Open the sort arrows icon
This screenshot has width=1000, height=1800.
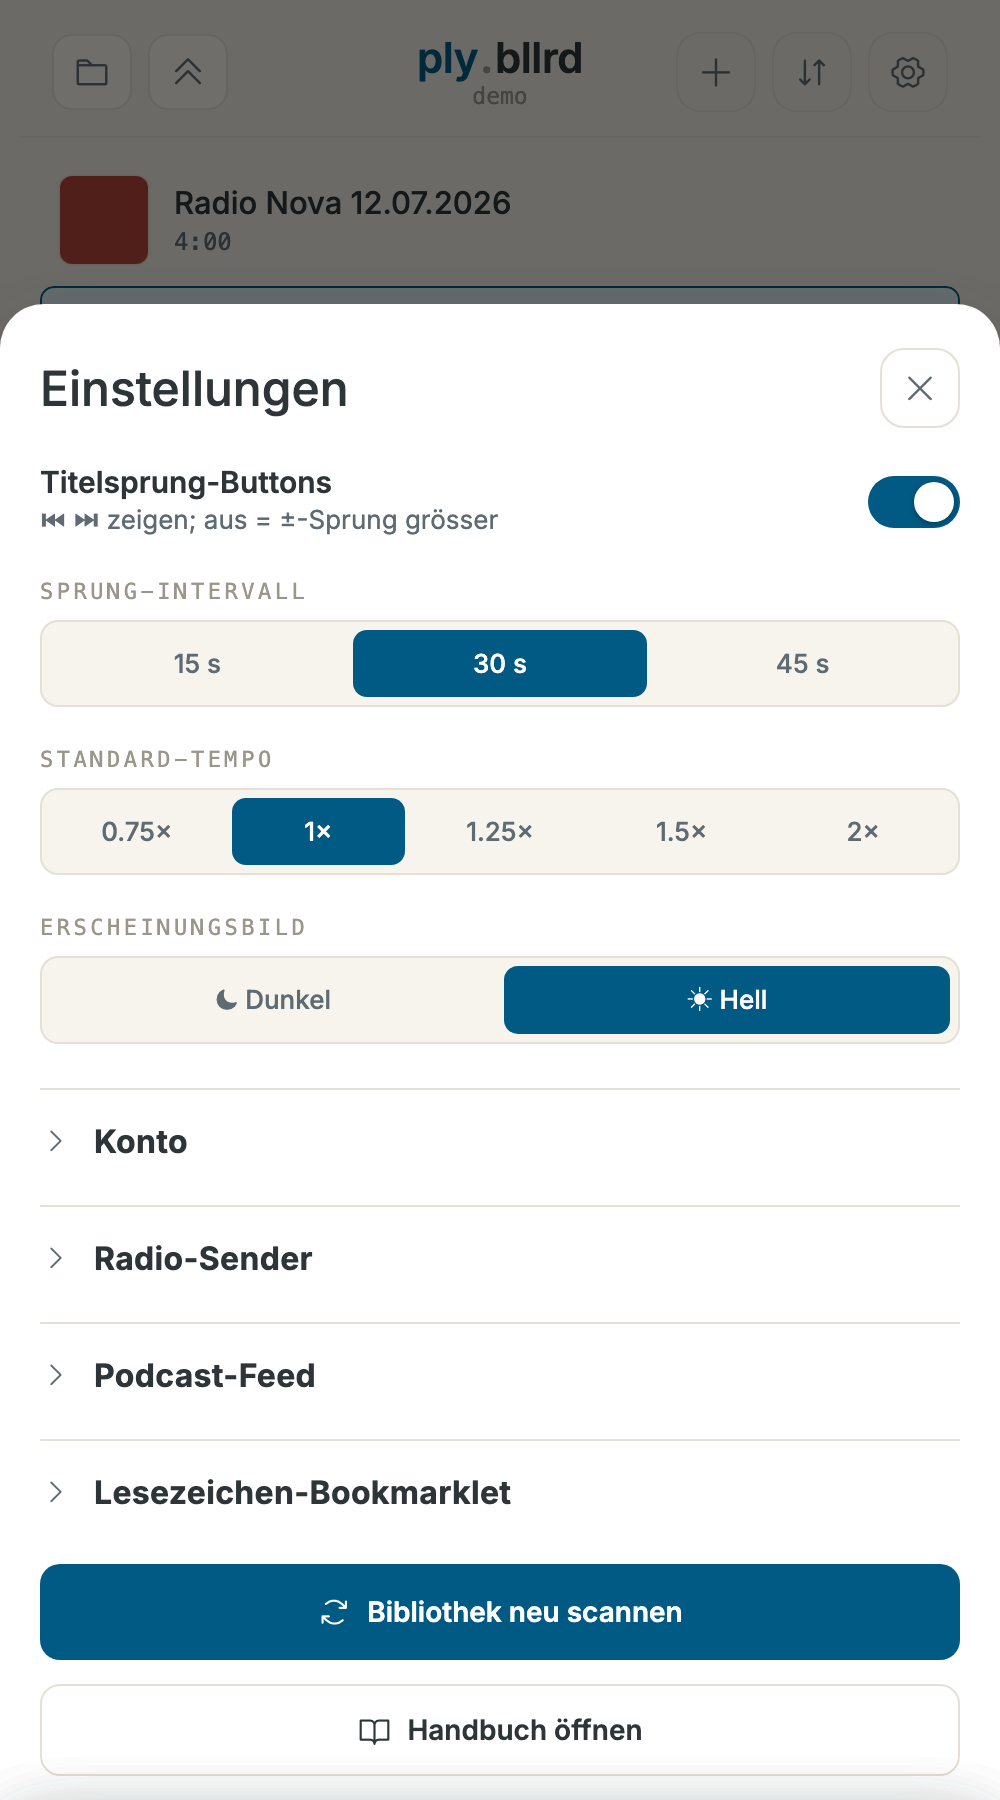[812, 72]
